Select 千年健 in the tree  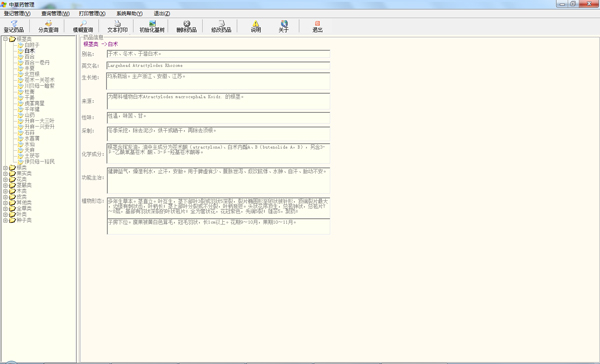point(32,109)
